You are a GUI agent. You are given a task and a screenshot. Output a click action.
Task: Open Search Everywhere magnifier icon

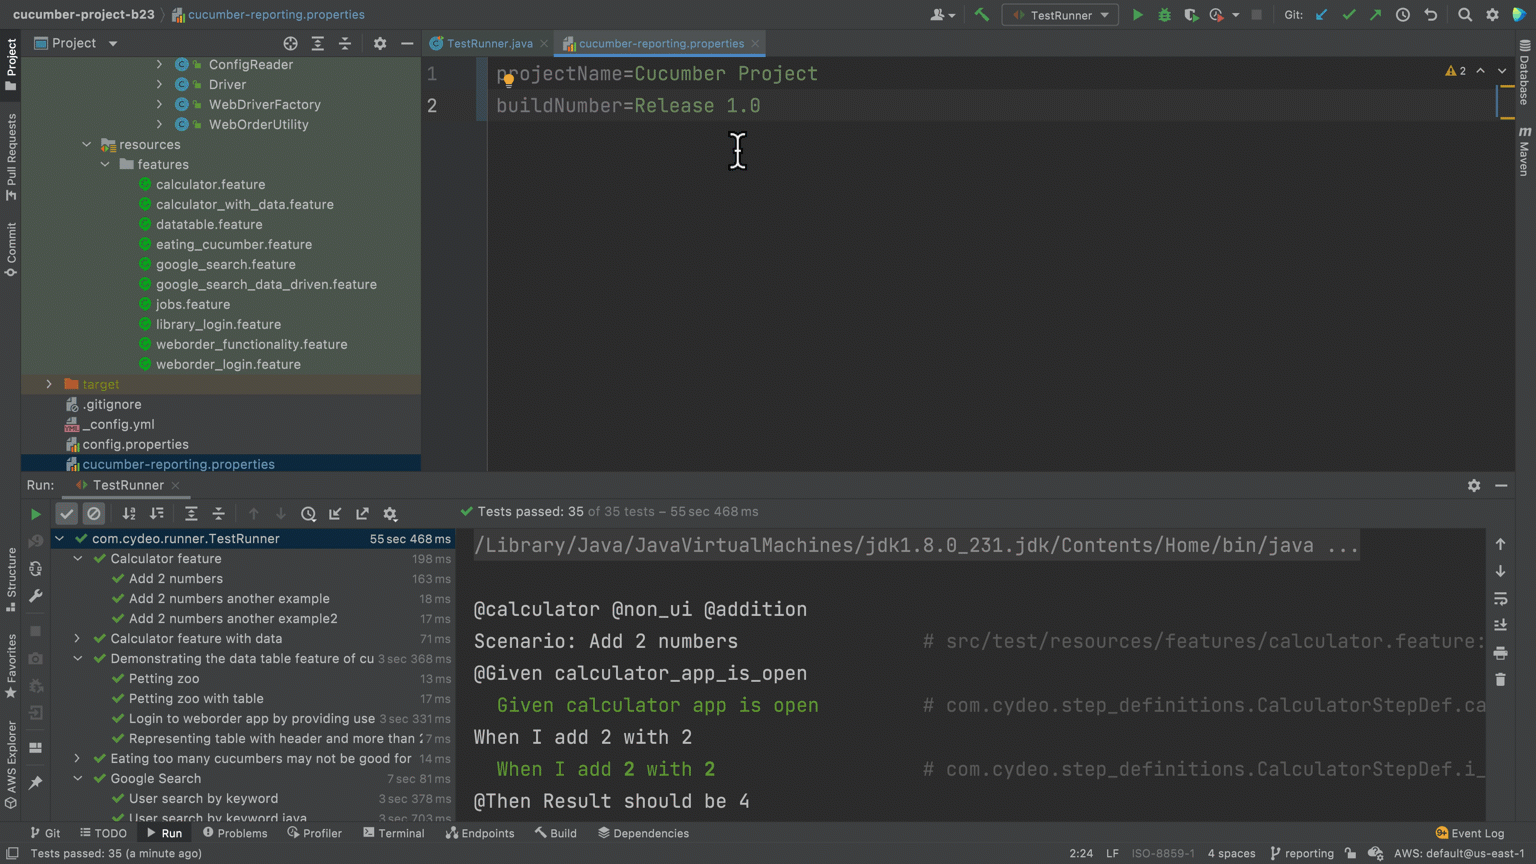click(x=1465, y=15)
